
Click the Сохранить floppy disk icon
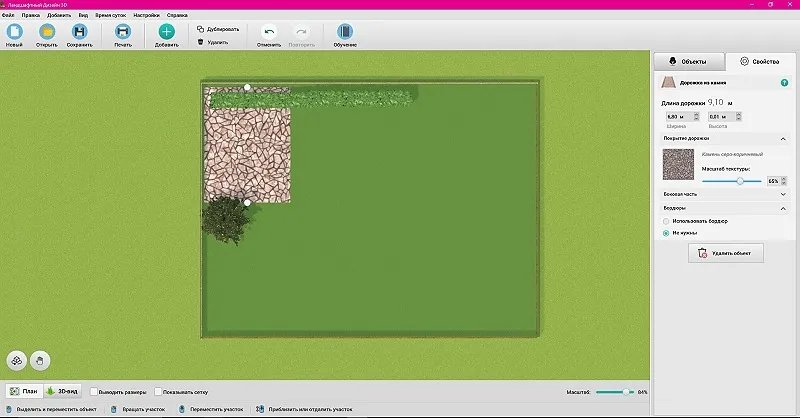79,32
